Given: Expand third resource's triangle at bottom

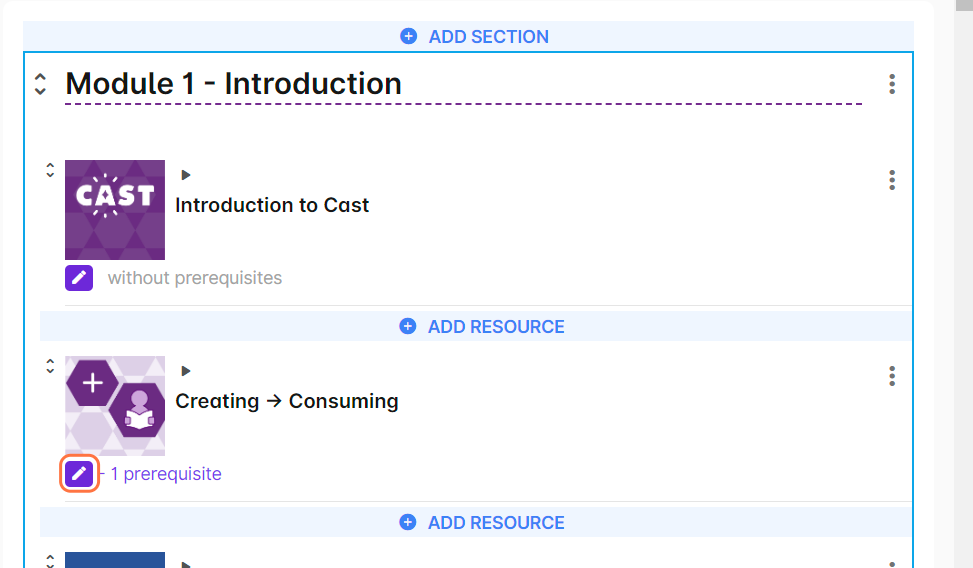Looking at the screenshot, I should pyautogui.click(x=185, y=564).
